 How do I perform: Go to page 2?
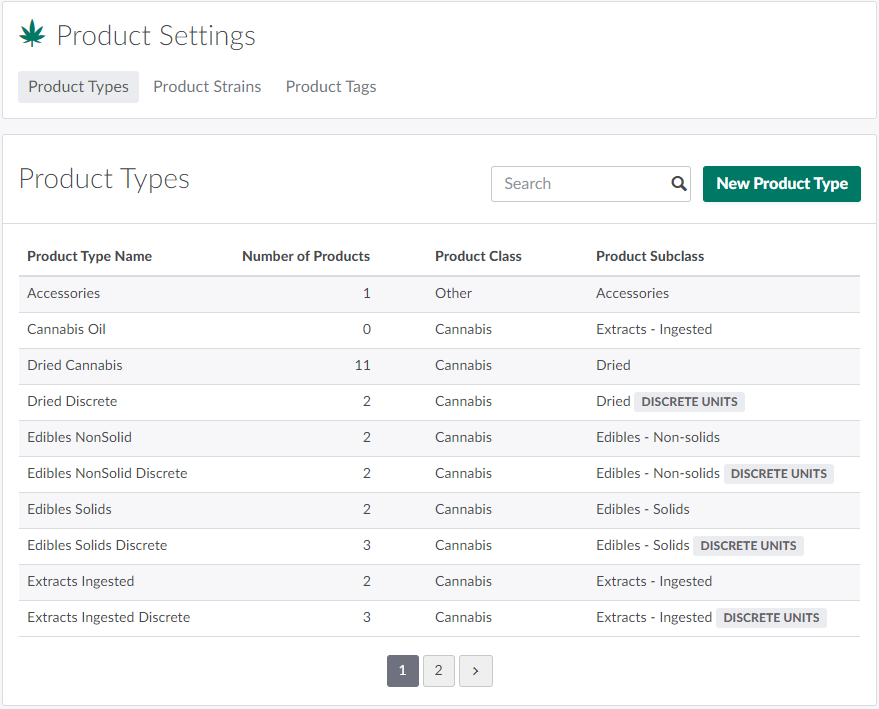[438, 671]
